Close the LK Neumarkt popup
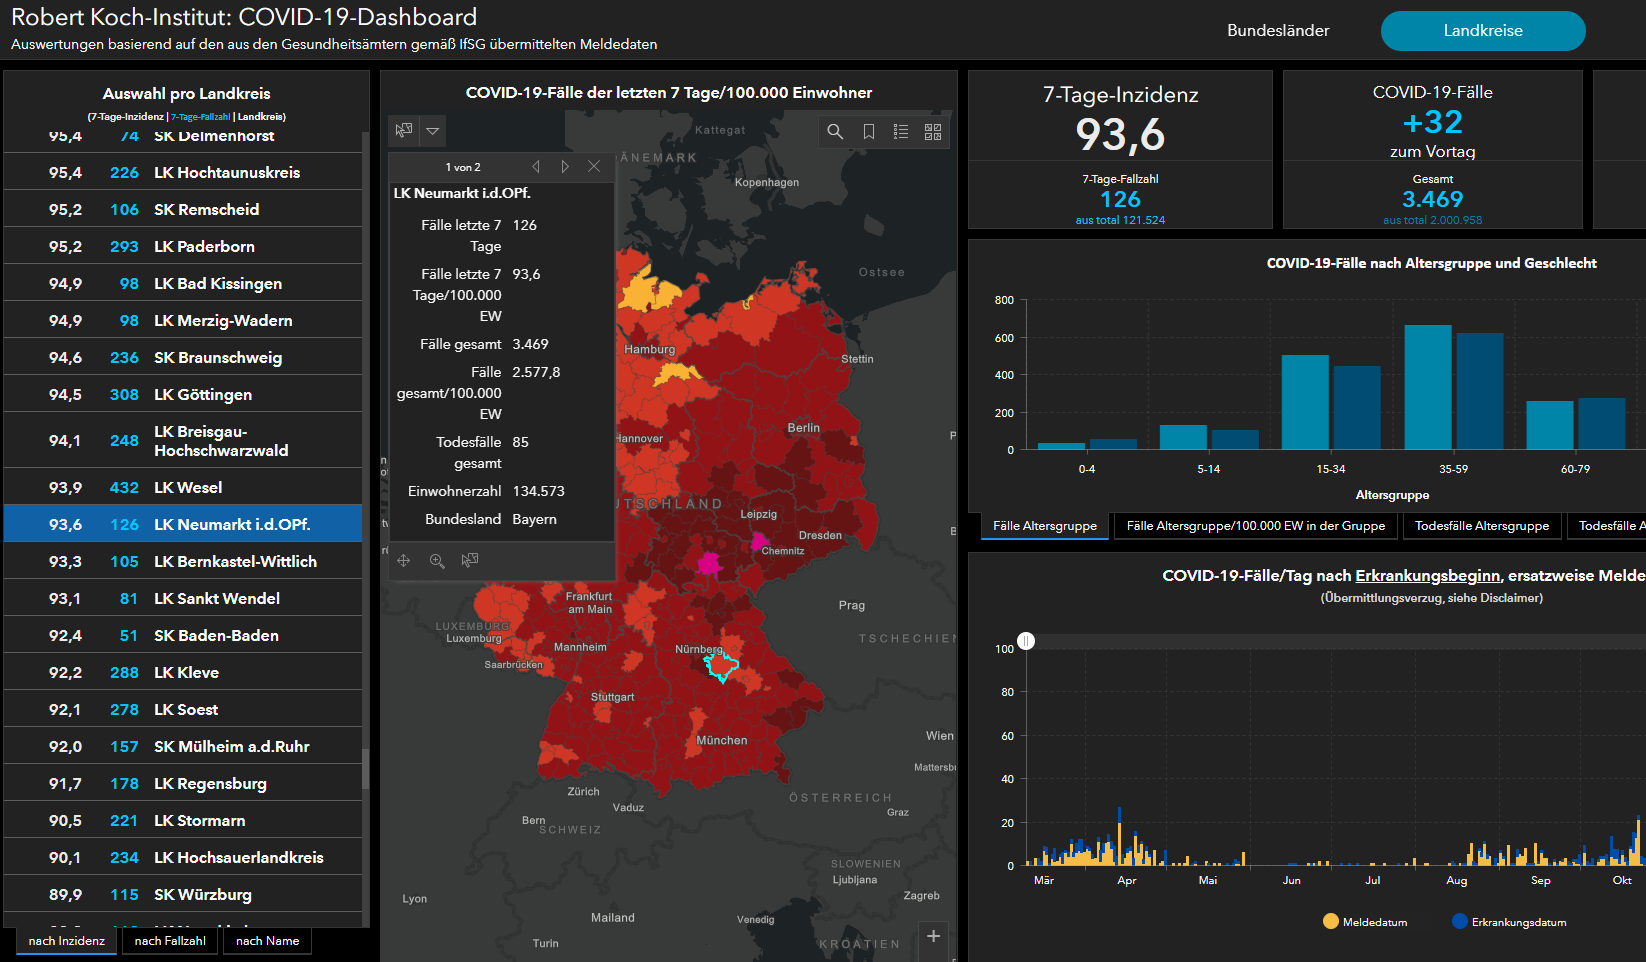Viewport: 1646px width, 962px height. [x=594, y=167]
